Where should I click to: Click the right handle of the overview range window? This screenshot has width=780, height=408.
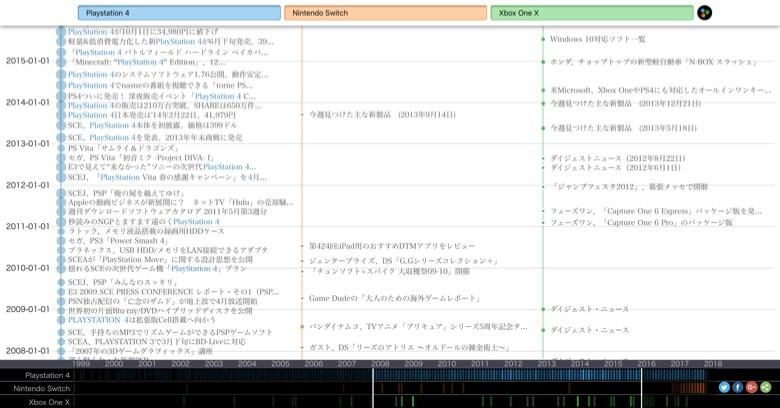tap(641, 388)
